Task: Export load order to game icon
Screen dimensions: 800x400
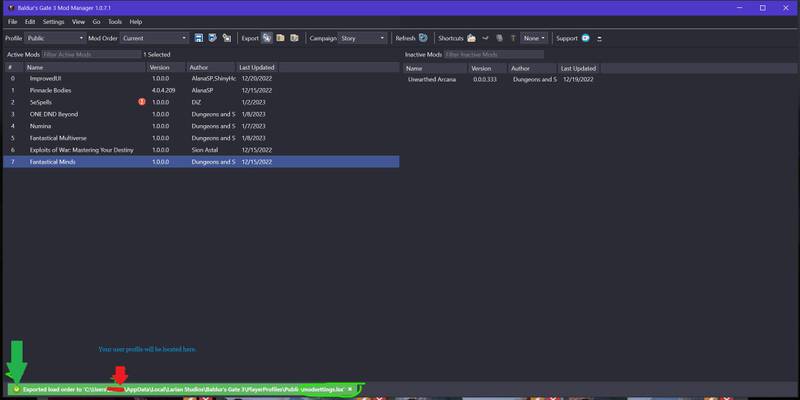Action: click(267, 38)
